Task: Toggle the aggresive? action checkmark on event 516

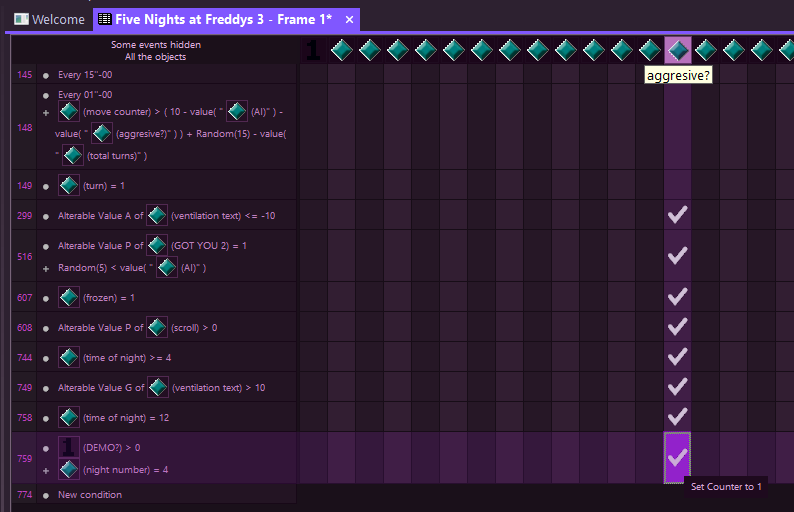Action: click(678, 256)
